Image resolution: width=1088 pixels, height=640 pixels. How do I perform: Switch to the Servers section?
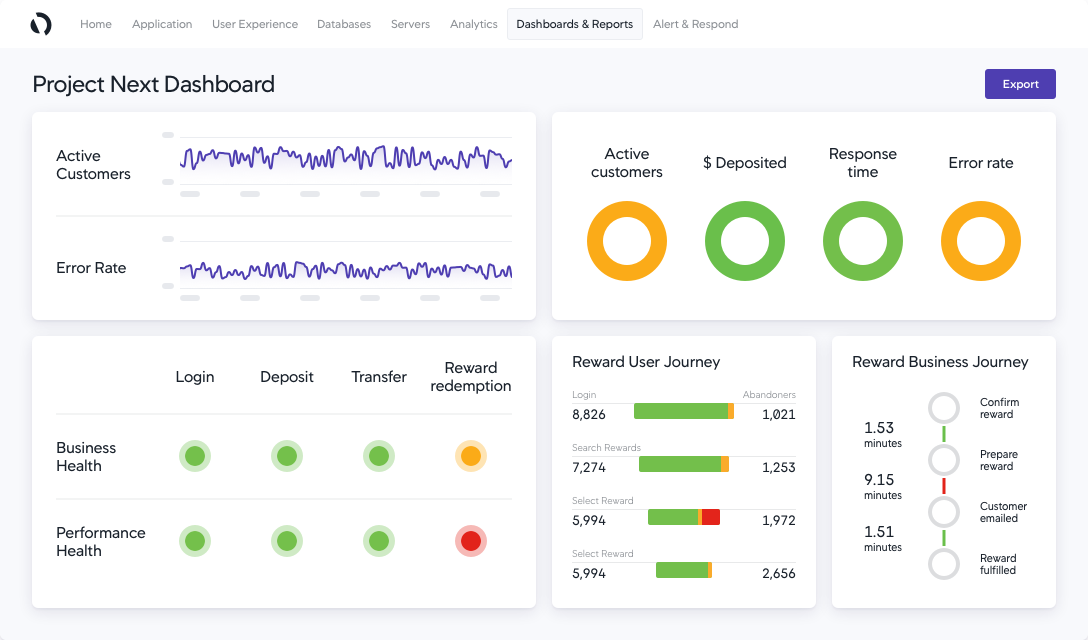click(410, 24)
